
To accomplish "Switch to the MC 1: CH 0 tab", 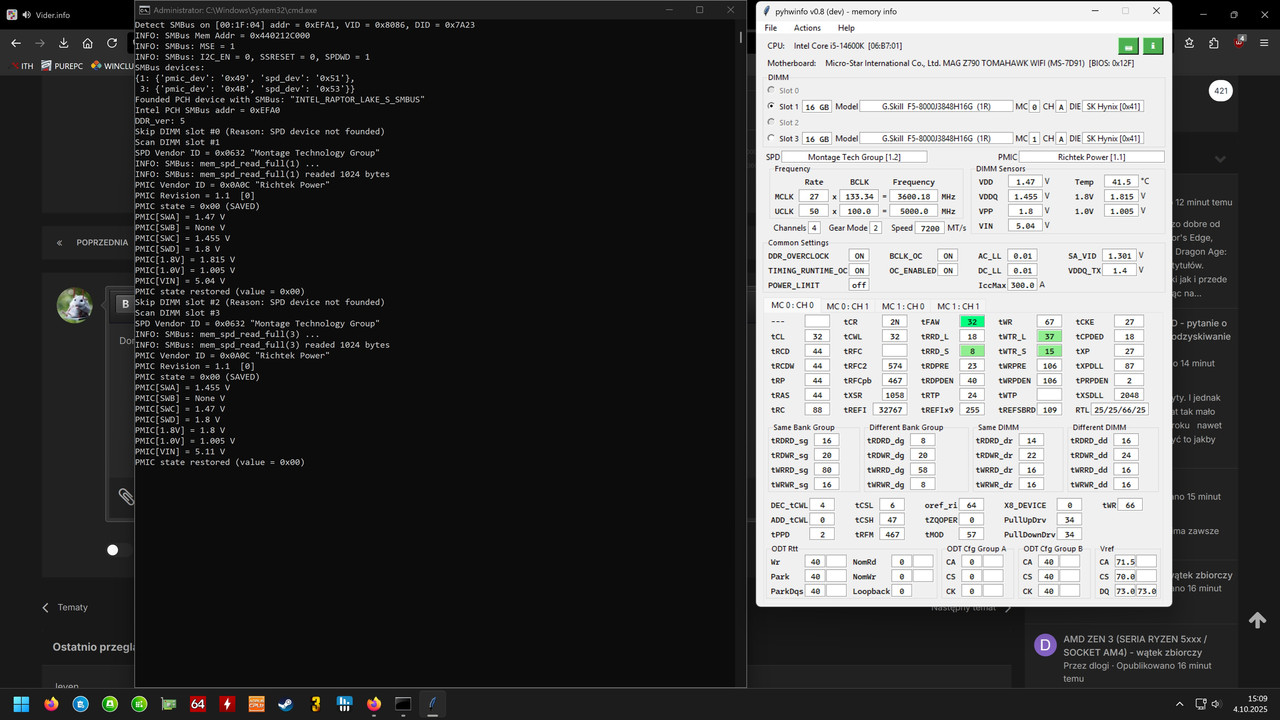I will [x=902, y=306].
